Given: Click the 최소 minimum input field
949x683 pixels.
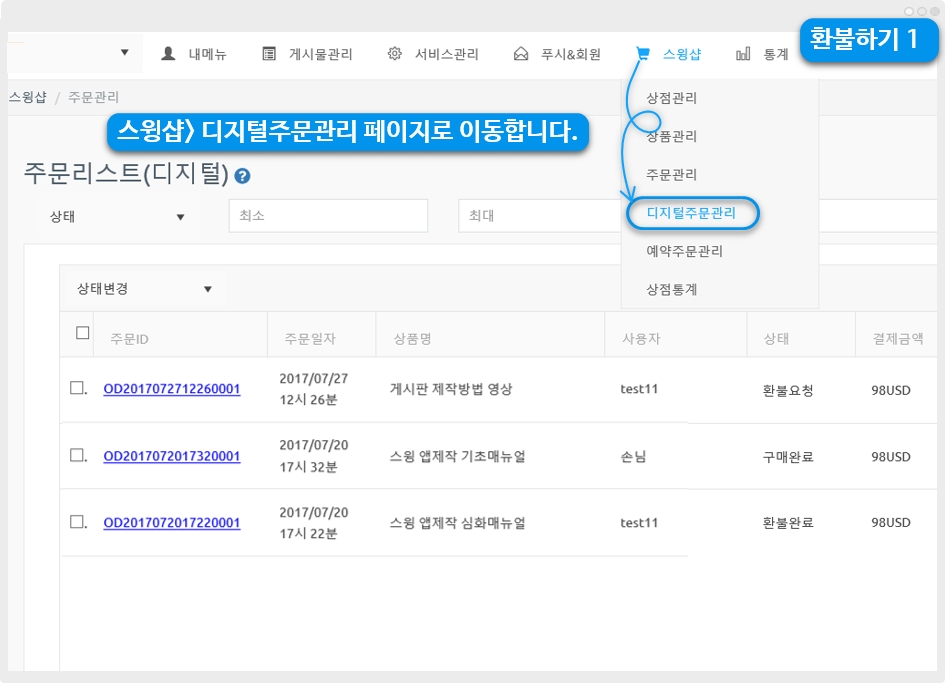Looking at the screenshot, I should point(327,216).
